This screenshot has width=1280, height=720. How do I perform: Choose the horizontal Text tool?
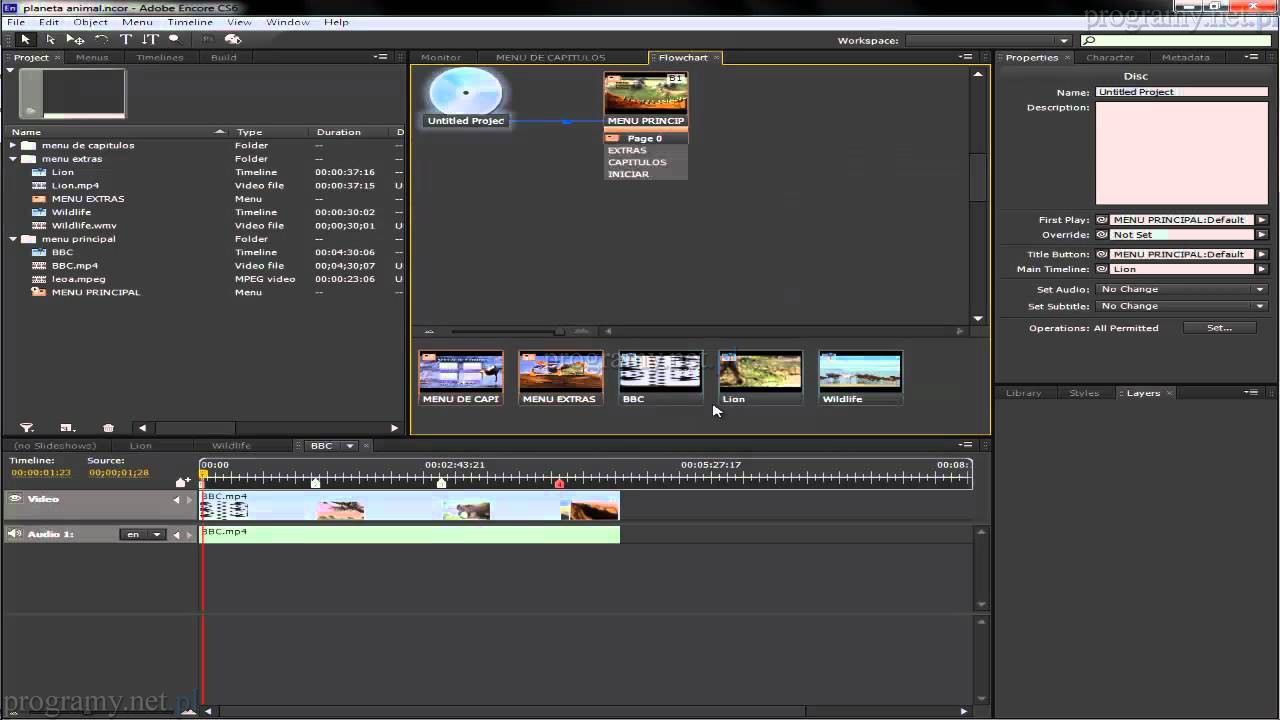point(126,40)
